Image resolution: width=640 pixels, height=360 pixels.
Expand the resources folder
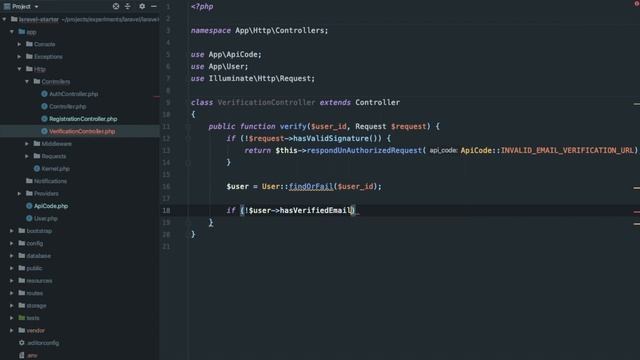pos(12,280)
